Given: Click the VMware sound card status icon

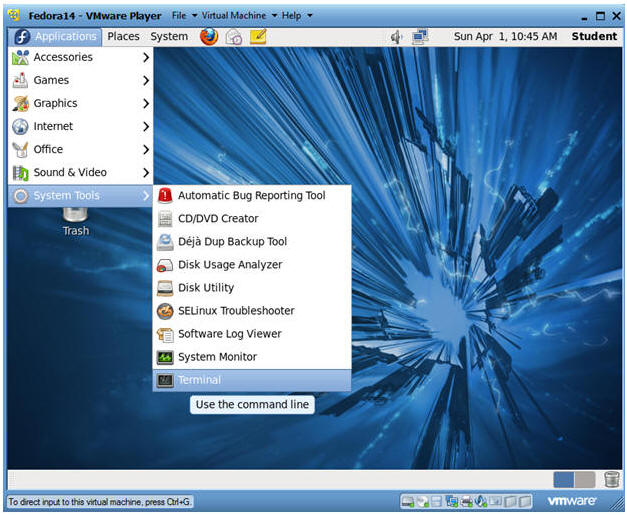Looking at the screenshot, I should point(481,501).
